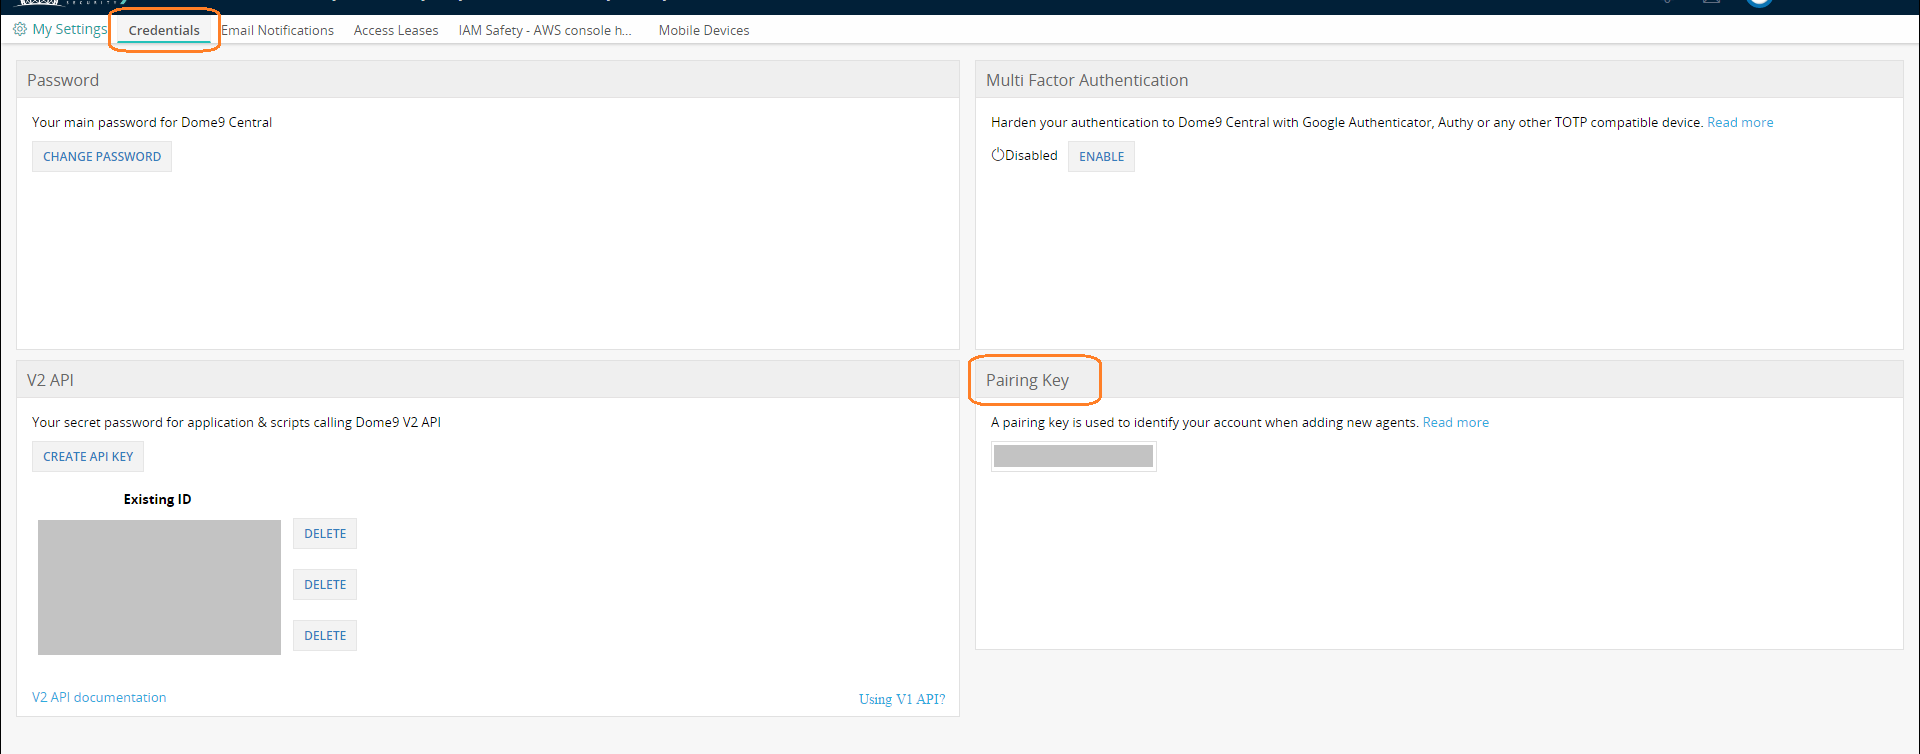Follow the Using V1 API? link
Viewport: 1920px width, 754px height.
902,699
